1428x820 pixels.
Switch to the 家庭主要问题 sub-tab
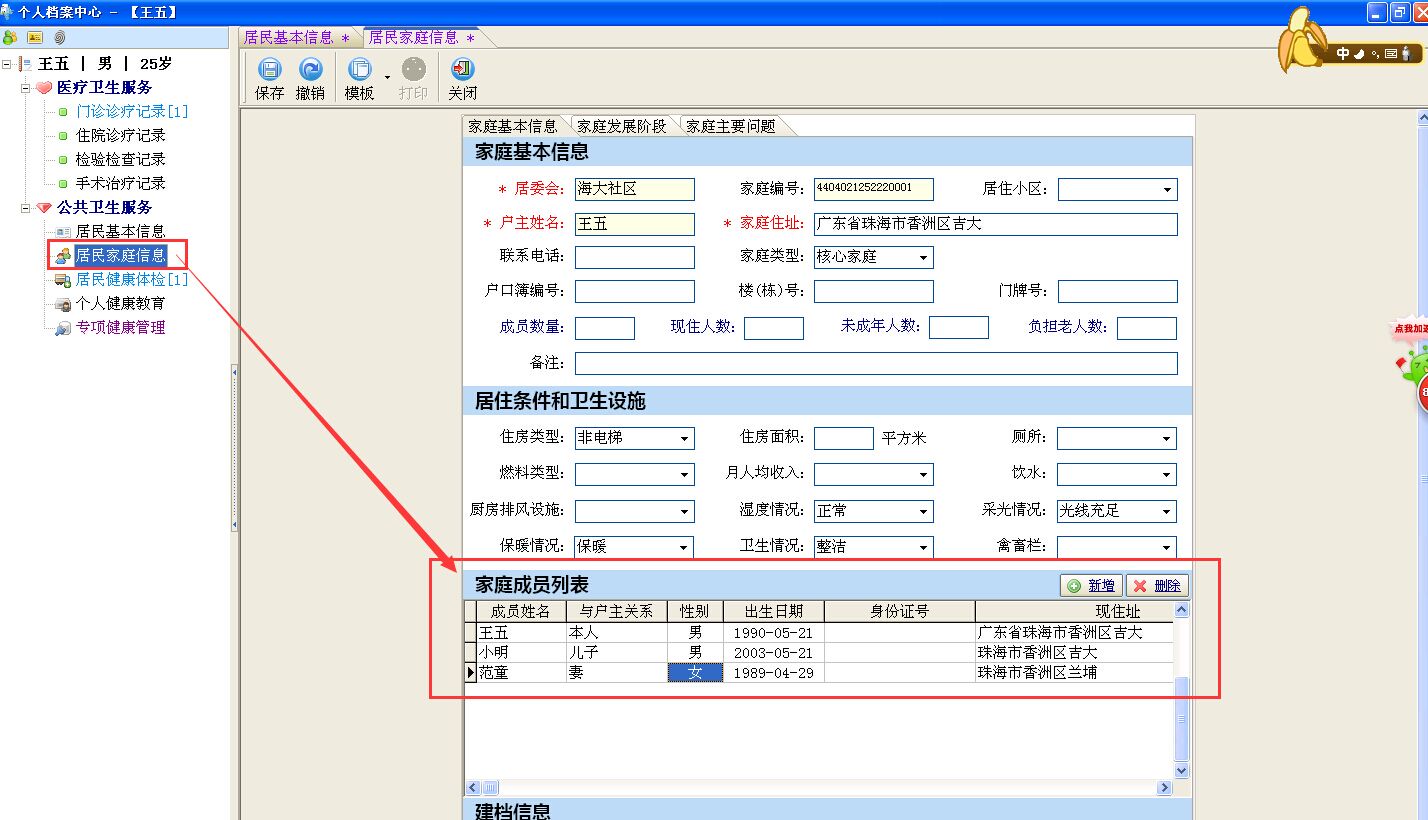pos(730,127)
